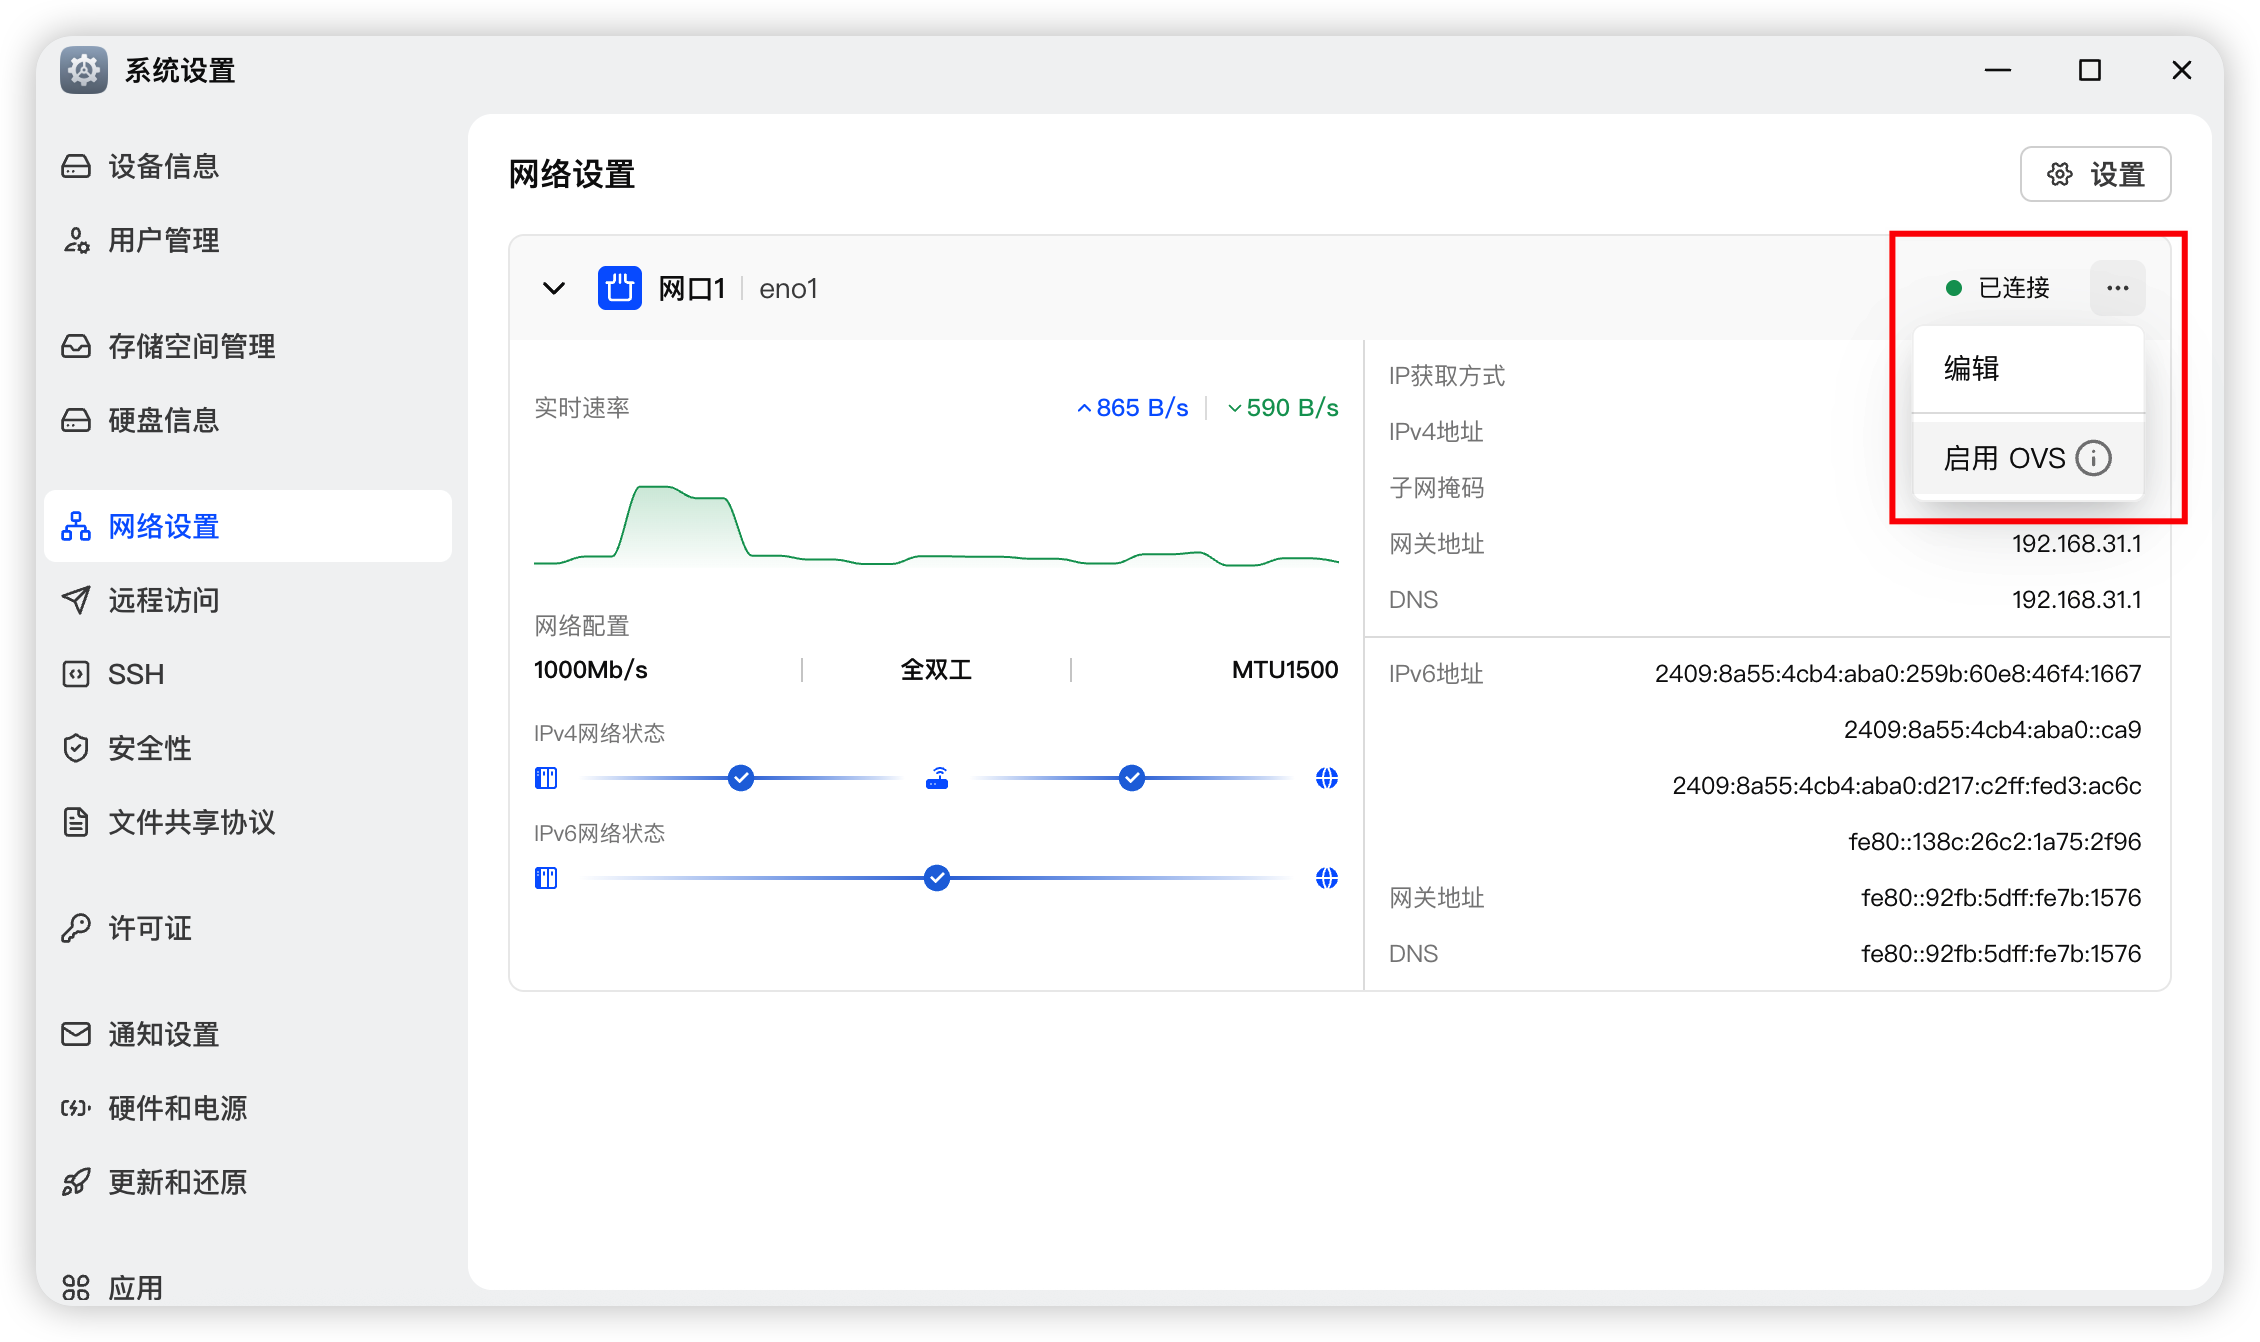Collapse the 网口1 panel chevron
The height and width of the screenshot is (1342, 2260).
coord(553,288)
